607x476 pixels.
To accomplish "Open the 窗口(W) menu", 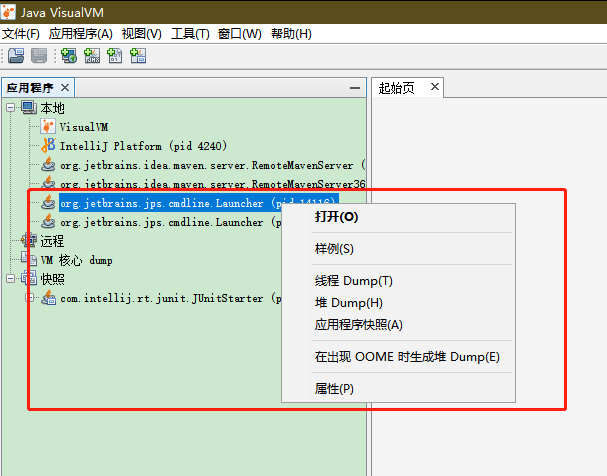I will point(240,34).
